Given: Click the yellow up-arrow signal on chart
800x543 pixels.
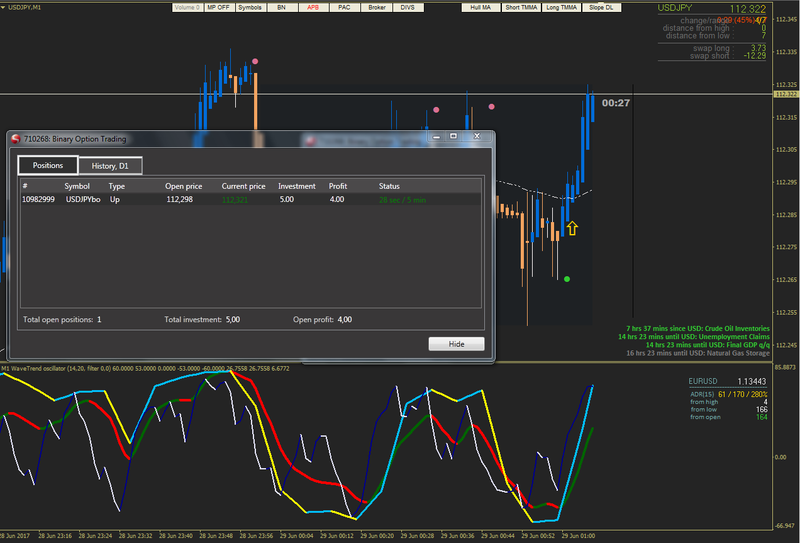Looking at the screenshot, I should (x=572, y=229).
